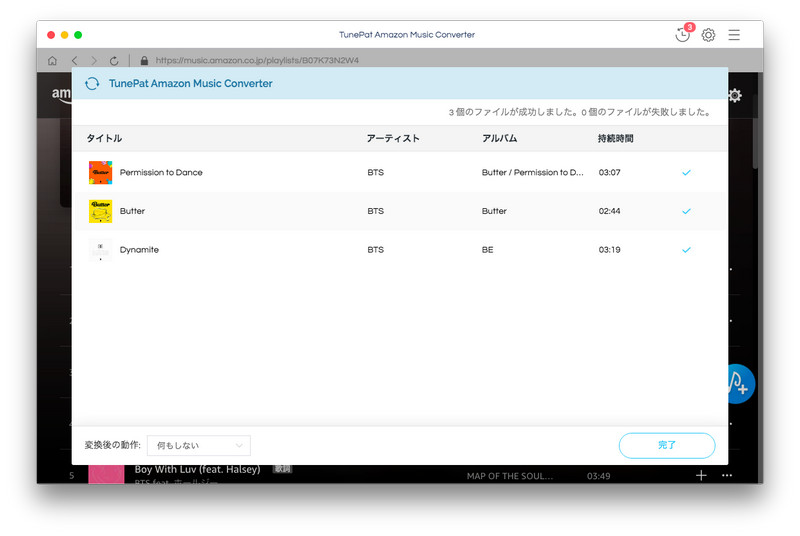Minimize the window with the yellow button

[64, 35]
